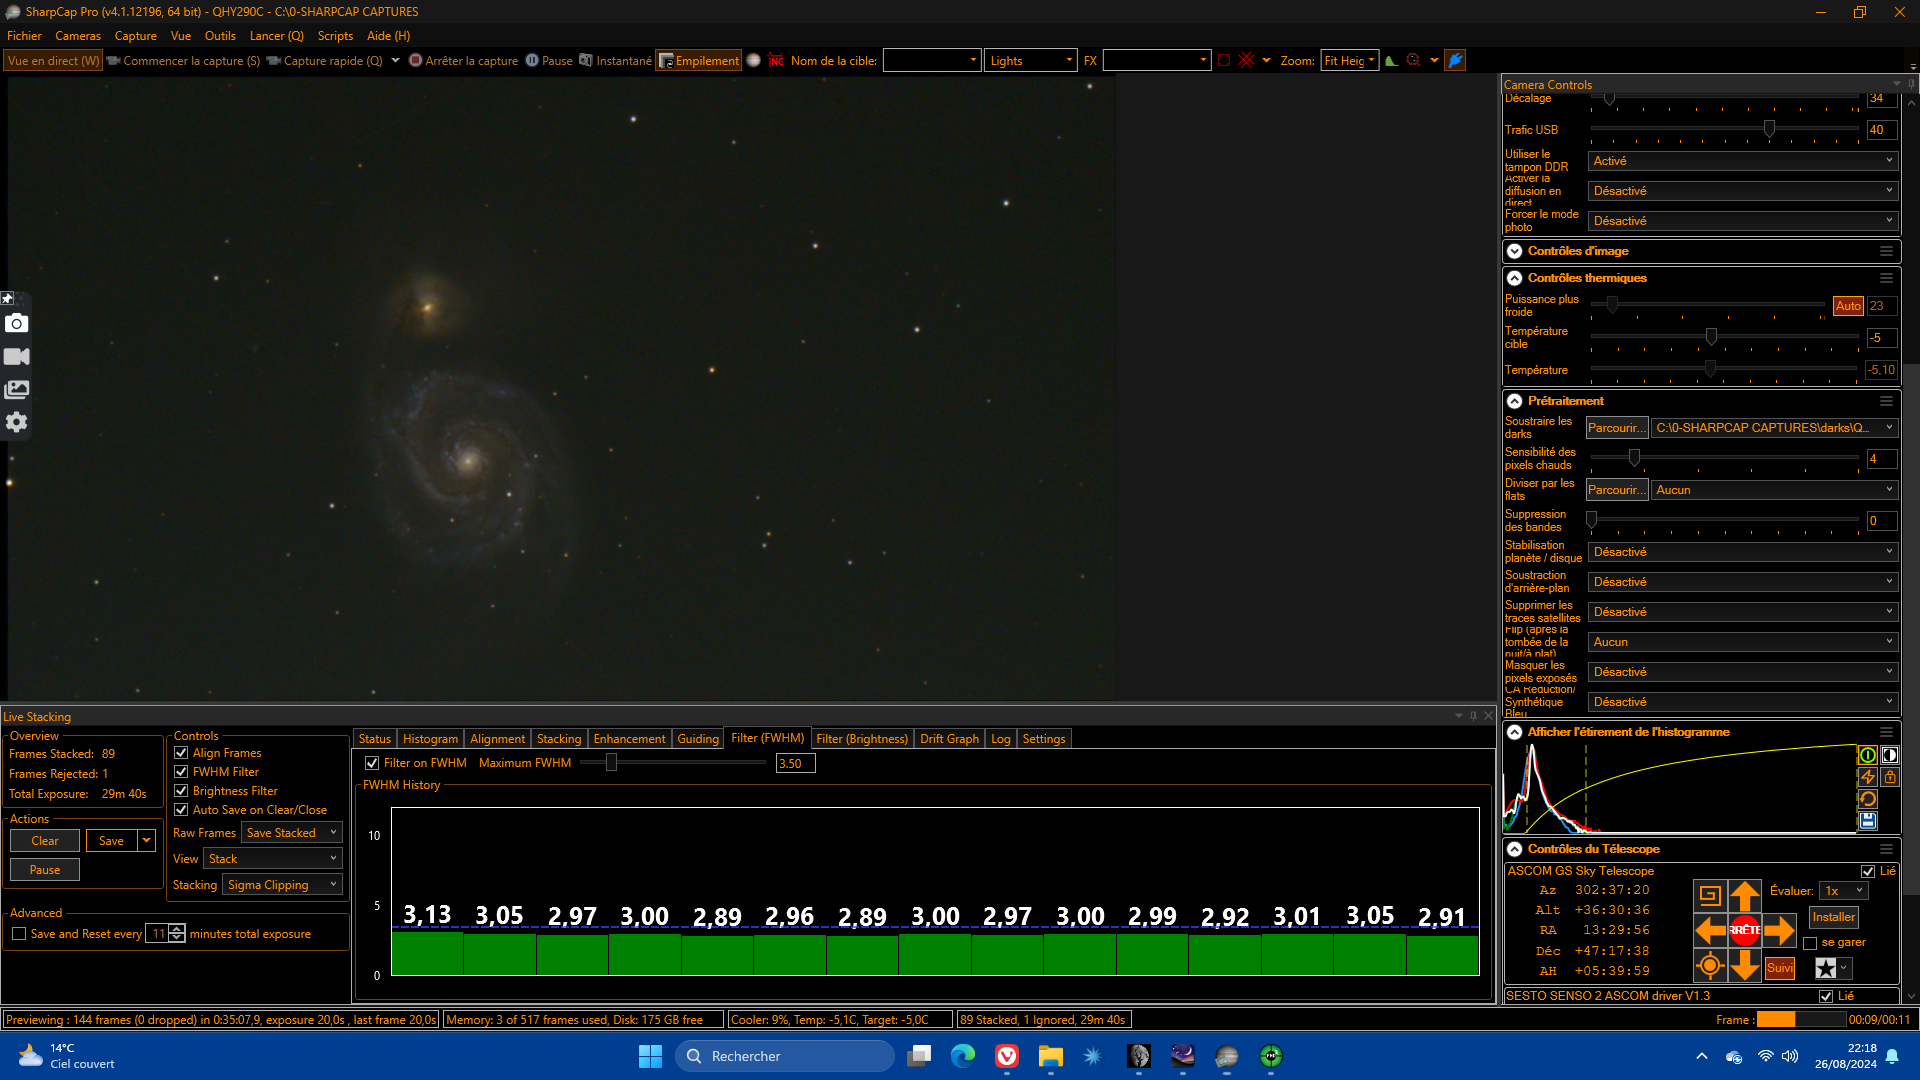Check the se garer checkbox

coord(1810,943)
